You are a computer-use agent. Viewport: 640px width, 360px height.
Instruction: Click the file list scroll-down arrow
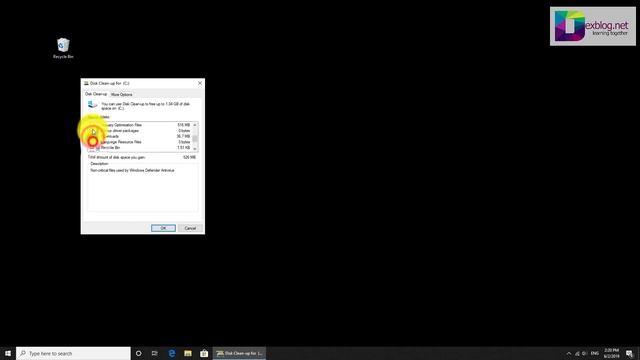[195, 149]
